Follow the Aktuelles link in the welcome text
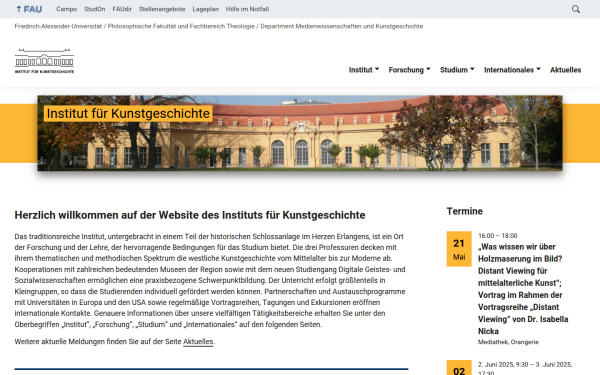The height and width of the screenshot is (375, 600). point(198,342)
